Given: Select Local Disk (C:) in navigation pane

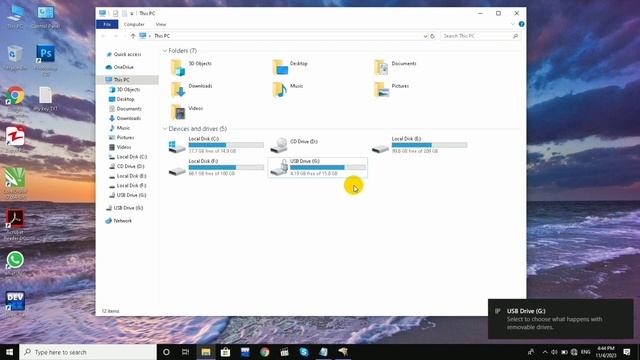Looking at the screenshot, I should [128, 157].
